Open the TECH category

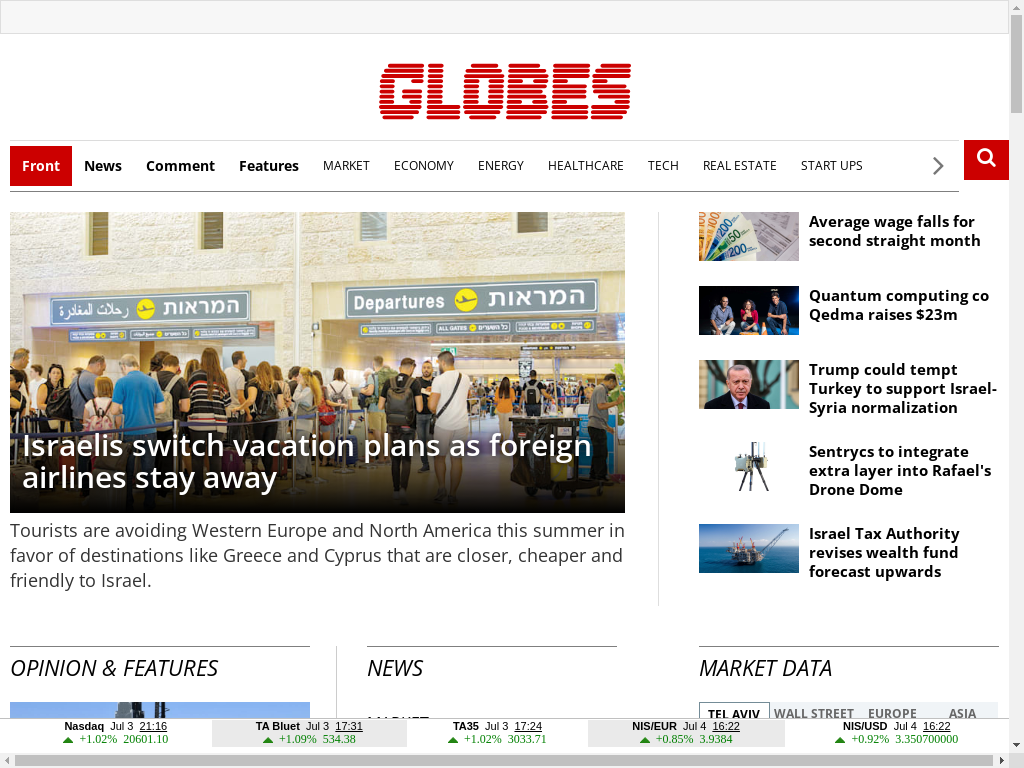tap(663, 166)
